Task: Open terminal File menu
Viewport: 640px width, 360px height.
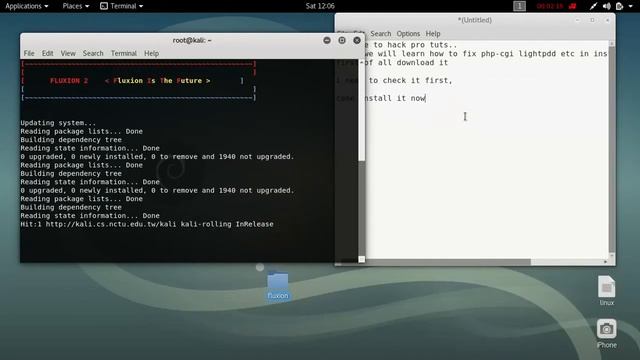Action: pos(29,53)
